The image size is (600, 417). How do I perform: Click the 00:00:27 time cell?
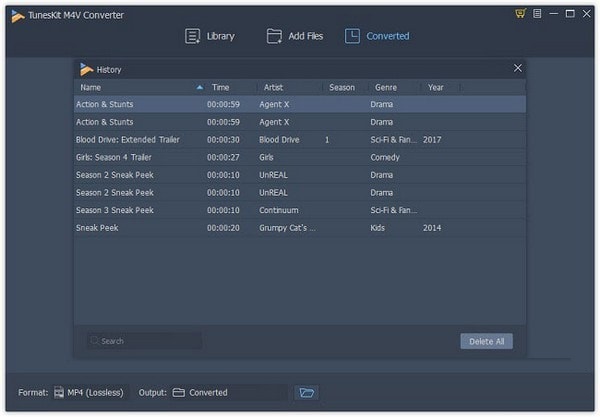point(223,157)
